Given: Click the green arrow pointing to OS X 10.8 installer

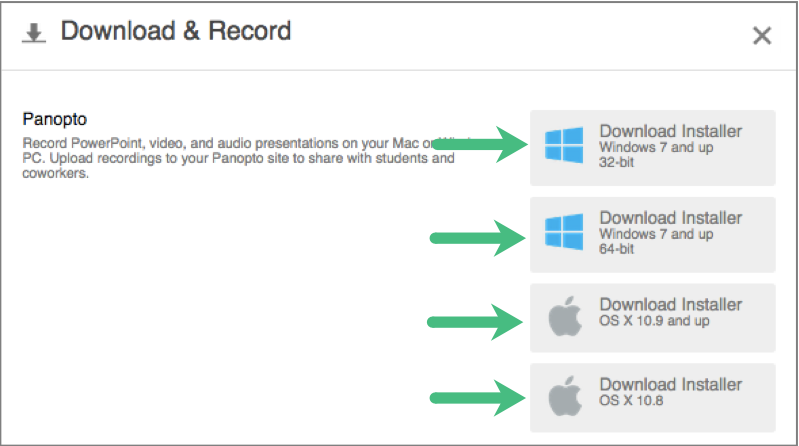Looking at the screenshot, I should (477, 398).
